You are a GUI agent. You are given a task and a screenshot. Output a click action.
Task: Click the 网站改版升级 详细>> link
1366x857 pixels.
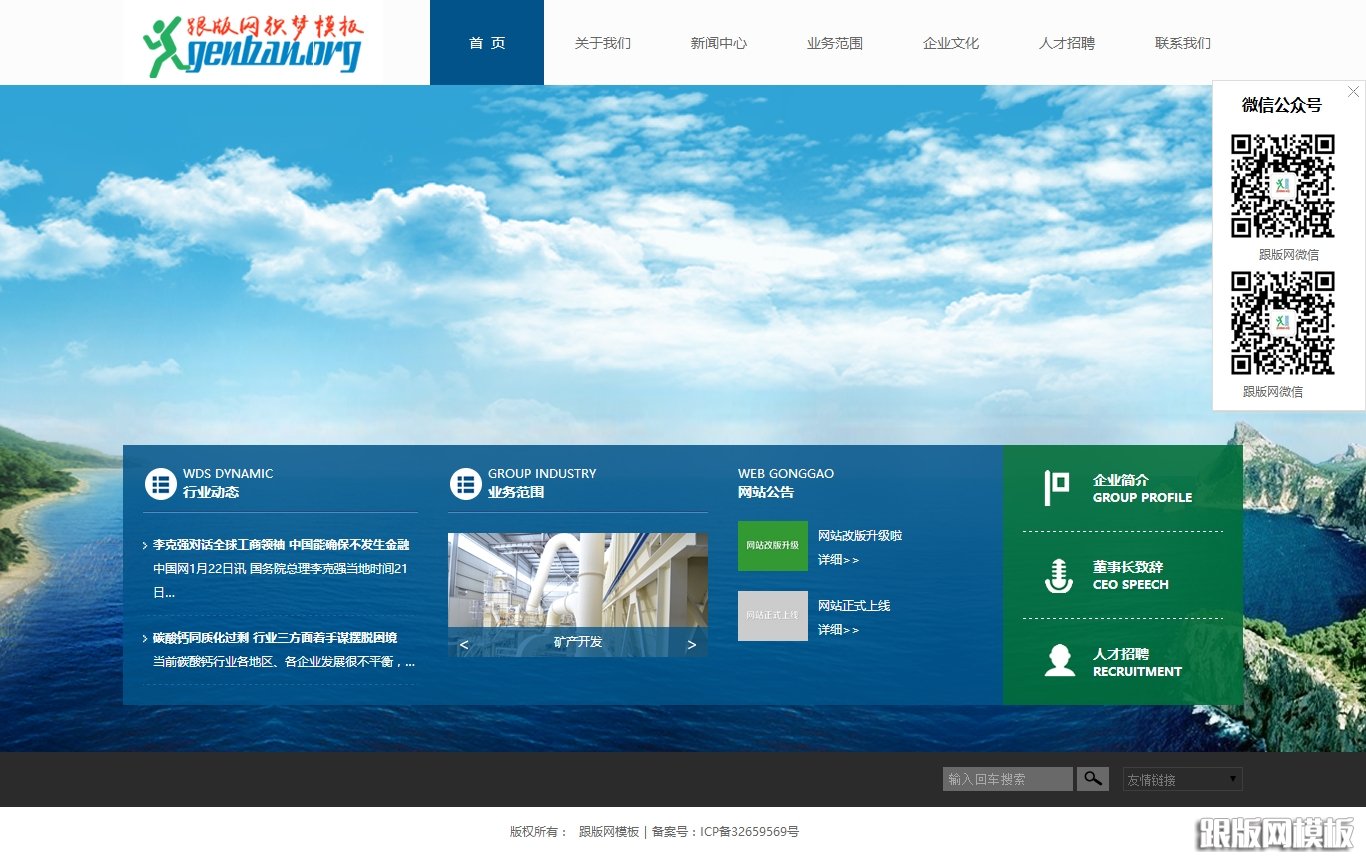coord(838,559)
